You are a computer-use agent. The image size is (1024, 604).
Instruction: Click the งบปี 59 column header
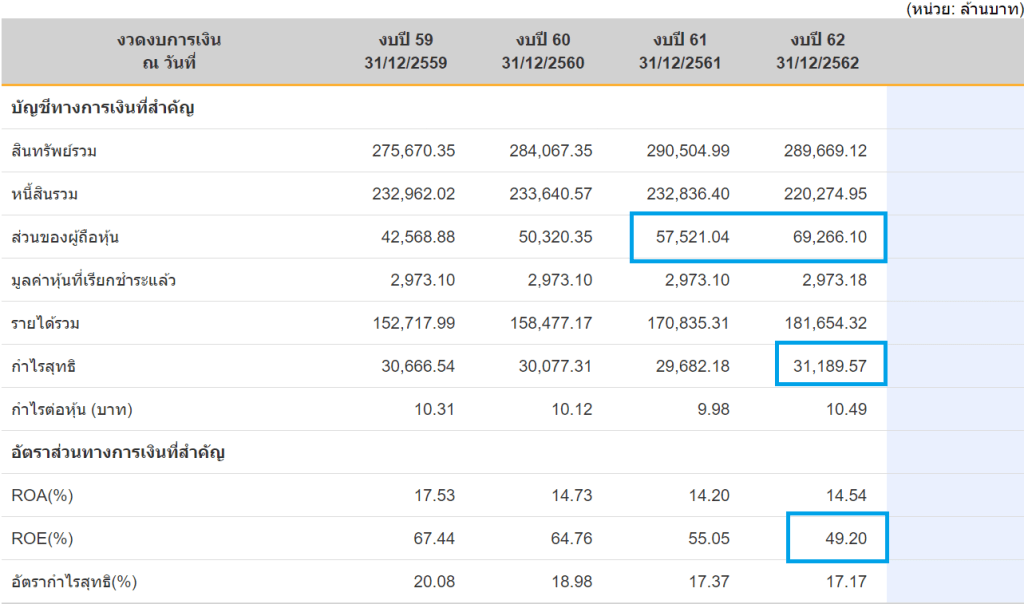[405, 51]
